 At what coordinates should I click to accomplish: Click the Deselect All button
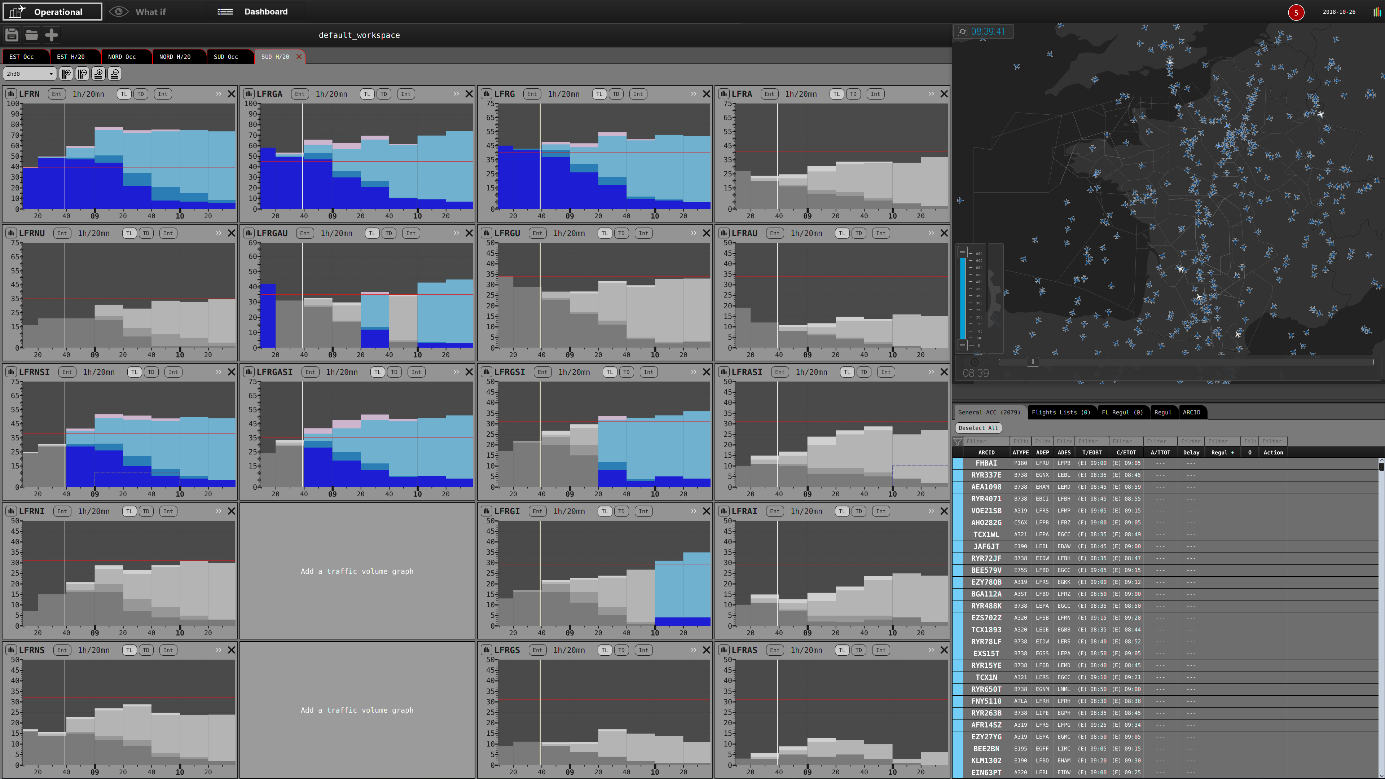tap(979, 427)
